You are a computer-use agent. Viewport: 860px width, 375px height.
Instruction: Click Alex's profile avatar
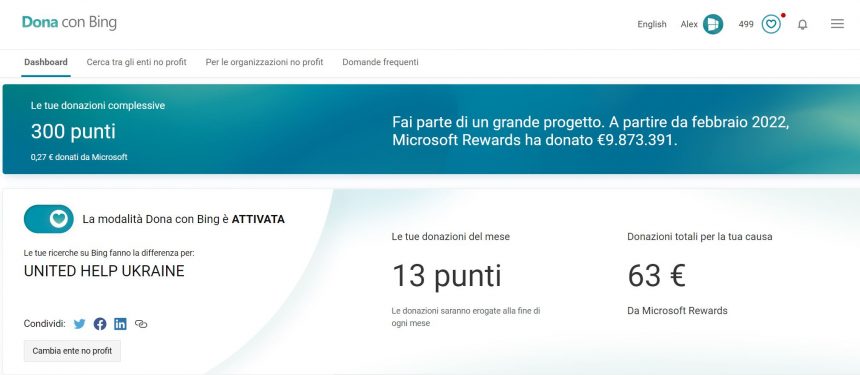pos(713,24)
